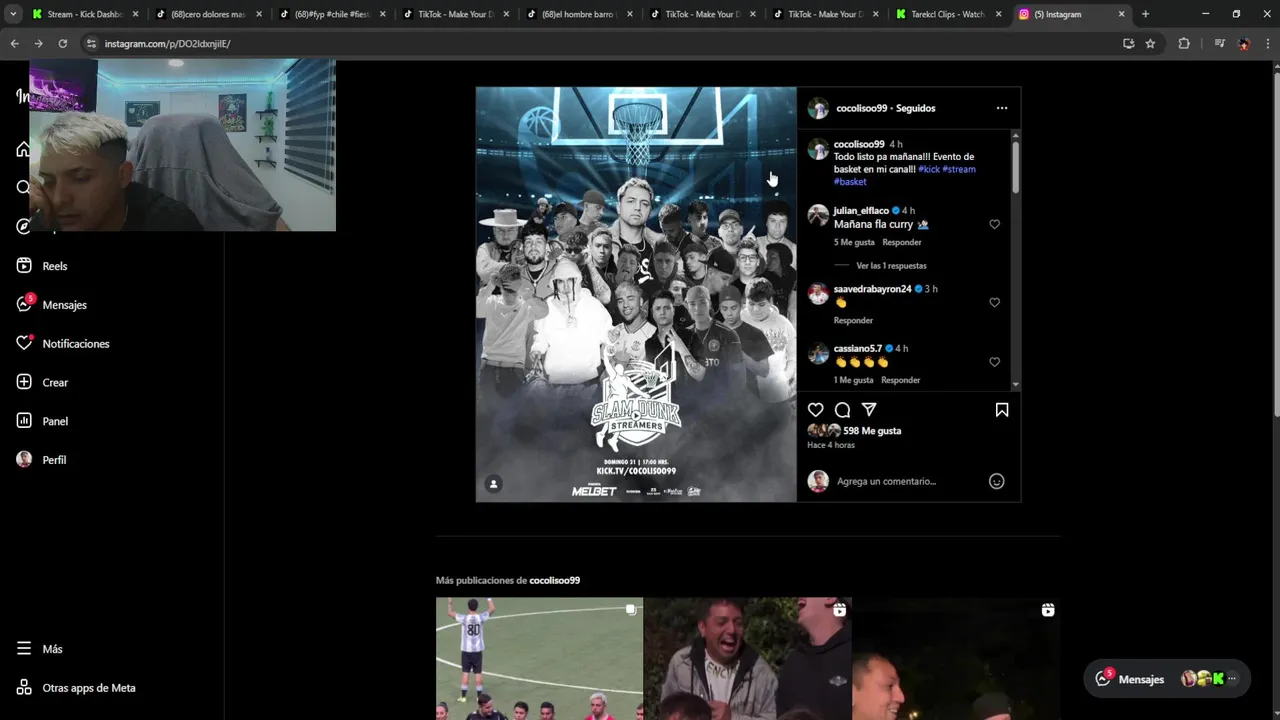The image size is (1280, 720).
Task: Open the #basket hashtag link
Action: 850,182
